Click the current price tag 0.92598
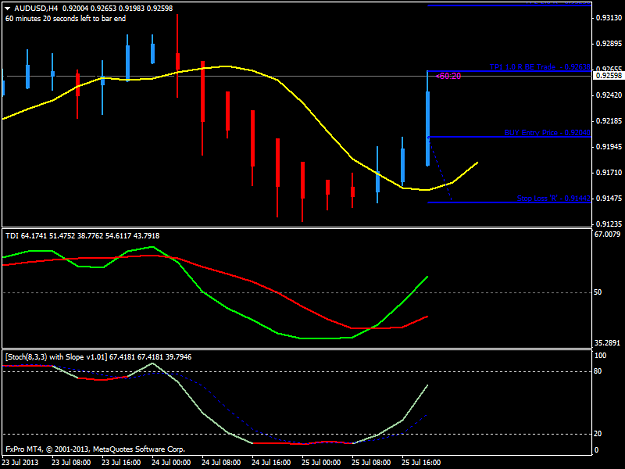625x469 pixels. point(609,75)
